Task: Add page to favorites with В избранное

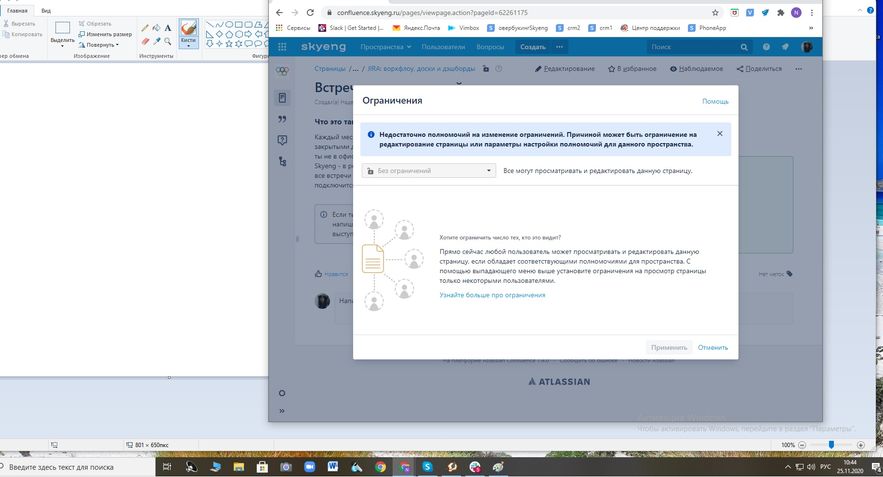Action: 632,69
